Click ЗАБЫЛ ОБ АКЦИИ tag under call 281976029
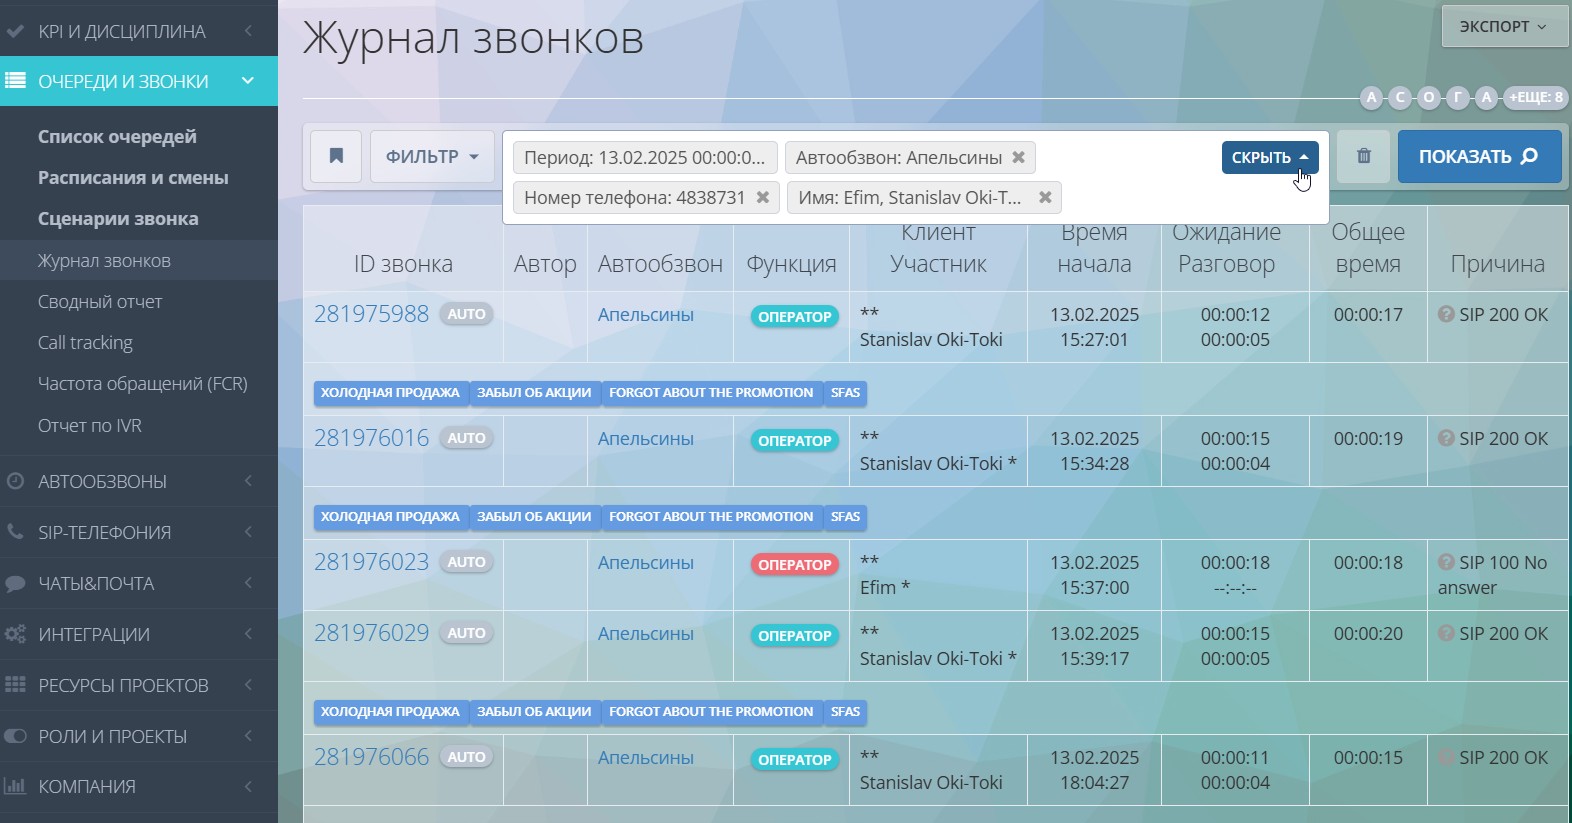Viewport: 1572px width, 823px height. [x=534, y=712]
